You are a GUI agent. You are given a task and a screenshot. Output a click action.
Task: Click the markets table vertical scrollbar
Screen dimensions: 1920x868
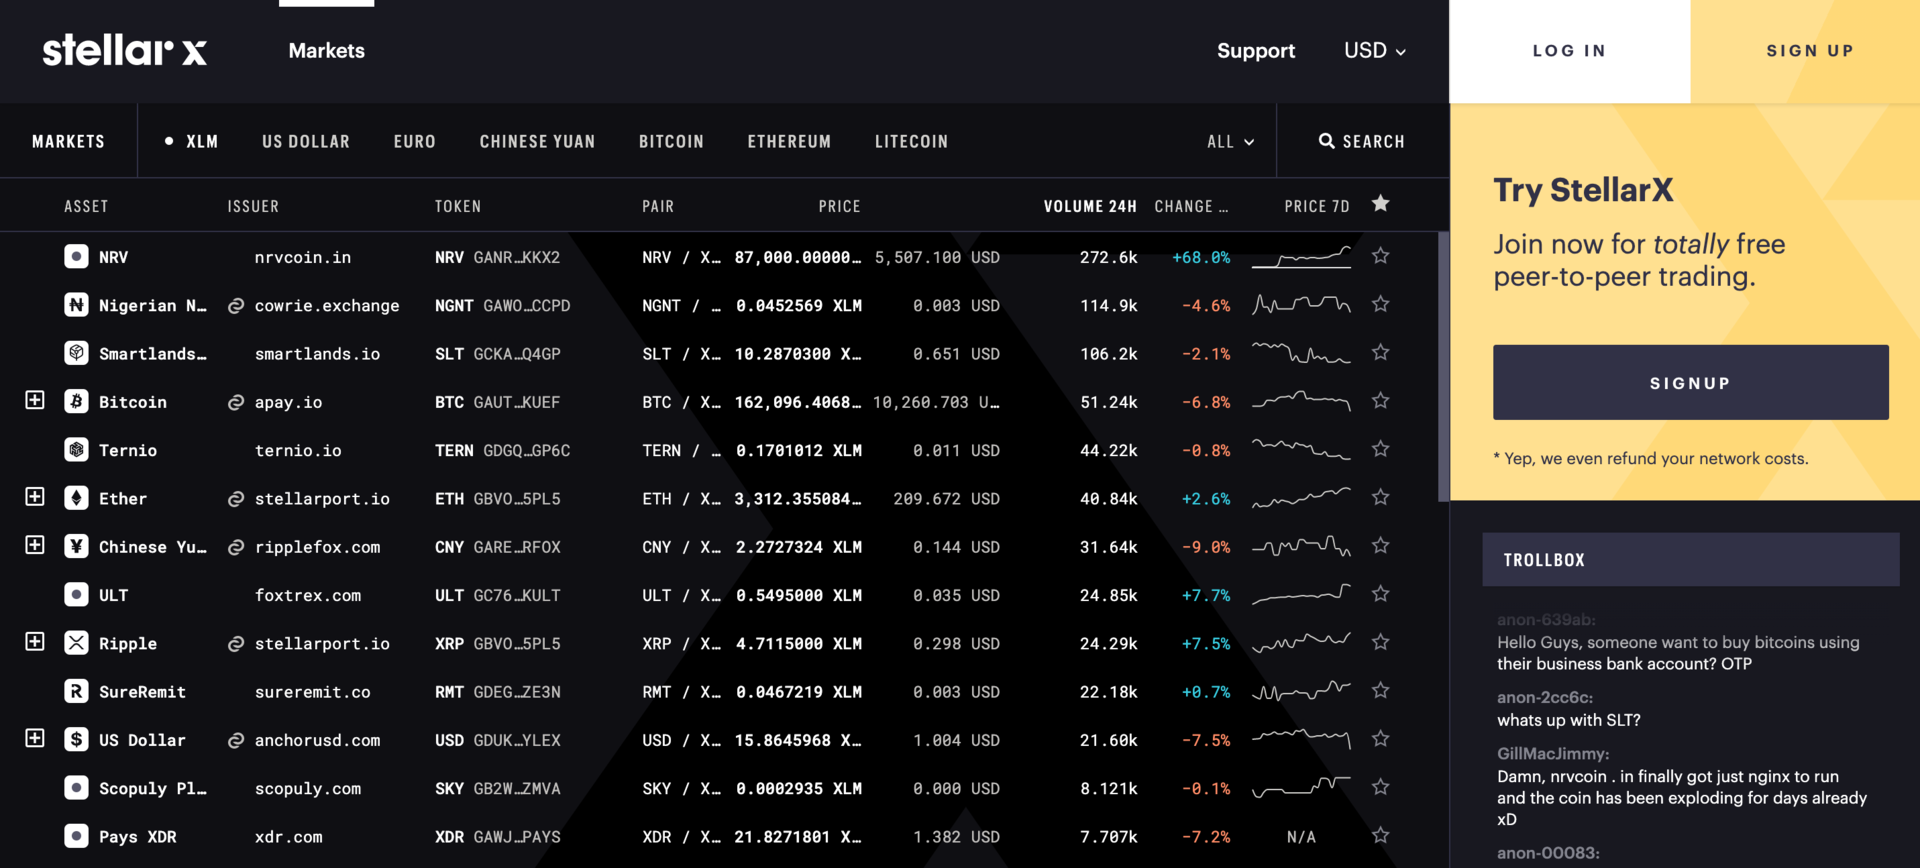1443,367
